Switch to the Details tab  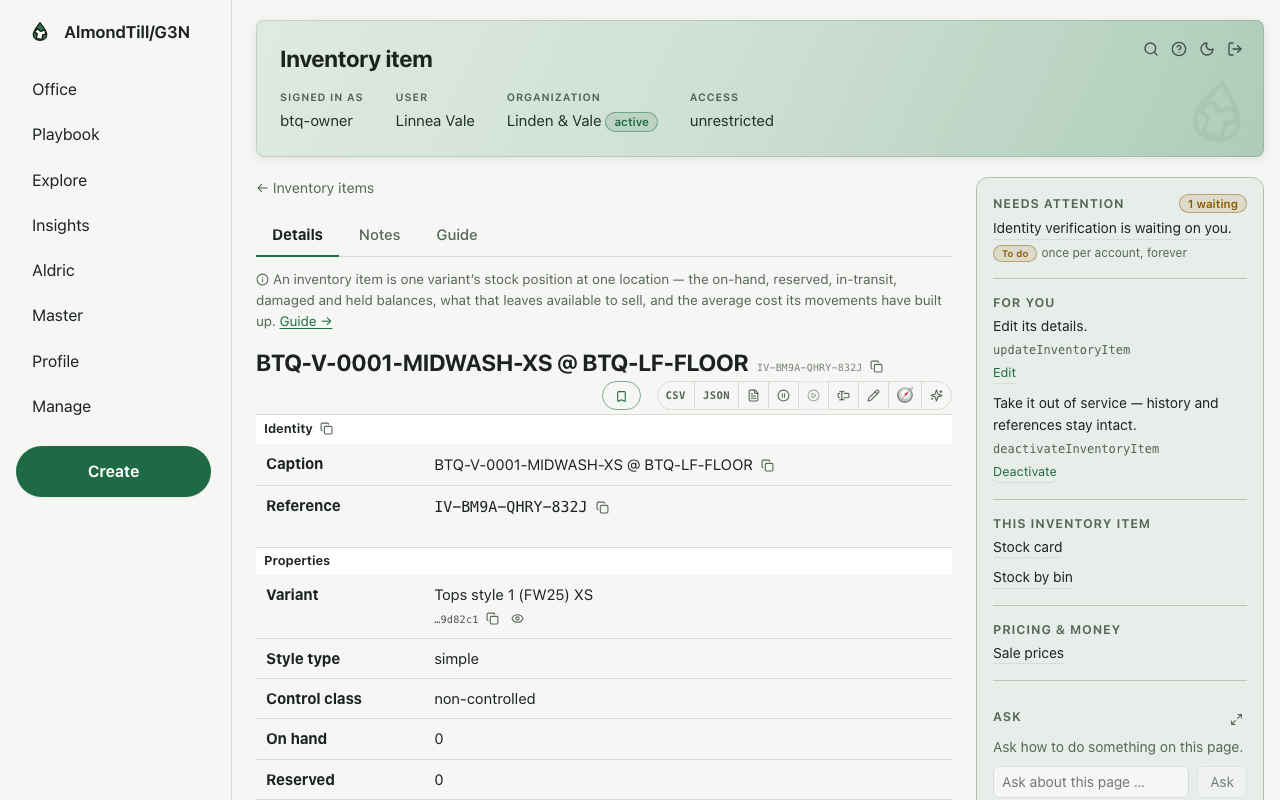click(x=297, y=235)
